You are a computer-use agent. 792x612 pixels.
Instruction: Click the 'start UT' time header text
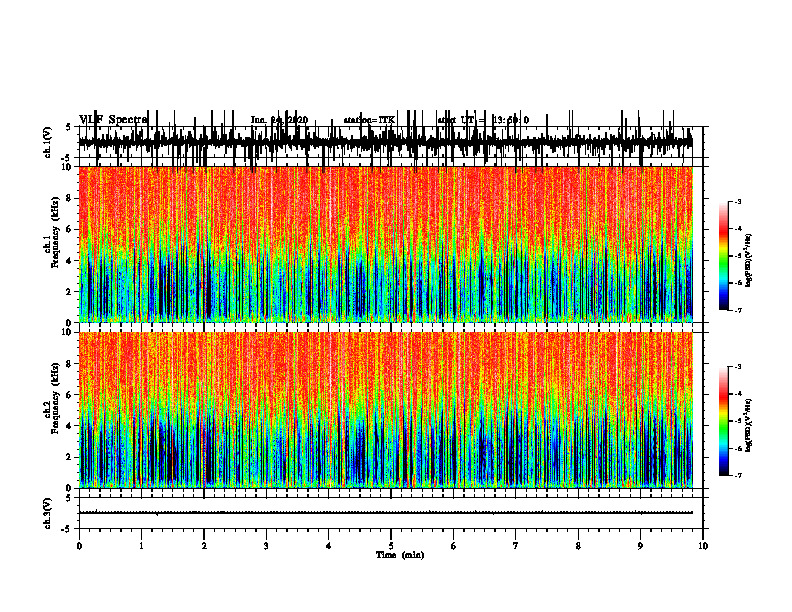483,120
